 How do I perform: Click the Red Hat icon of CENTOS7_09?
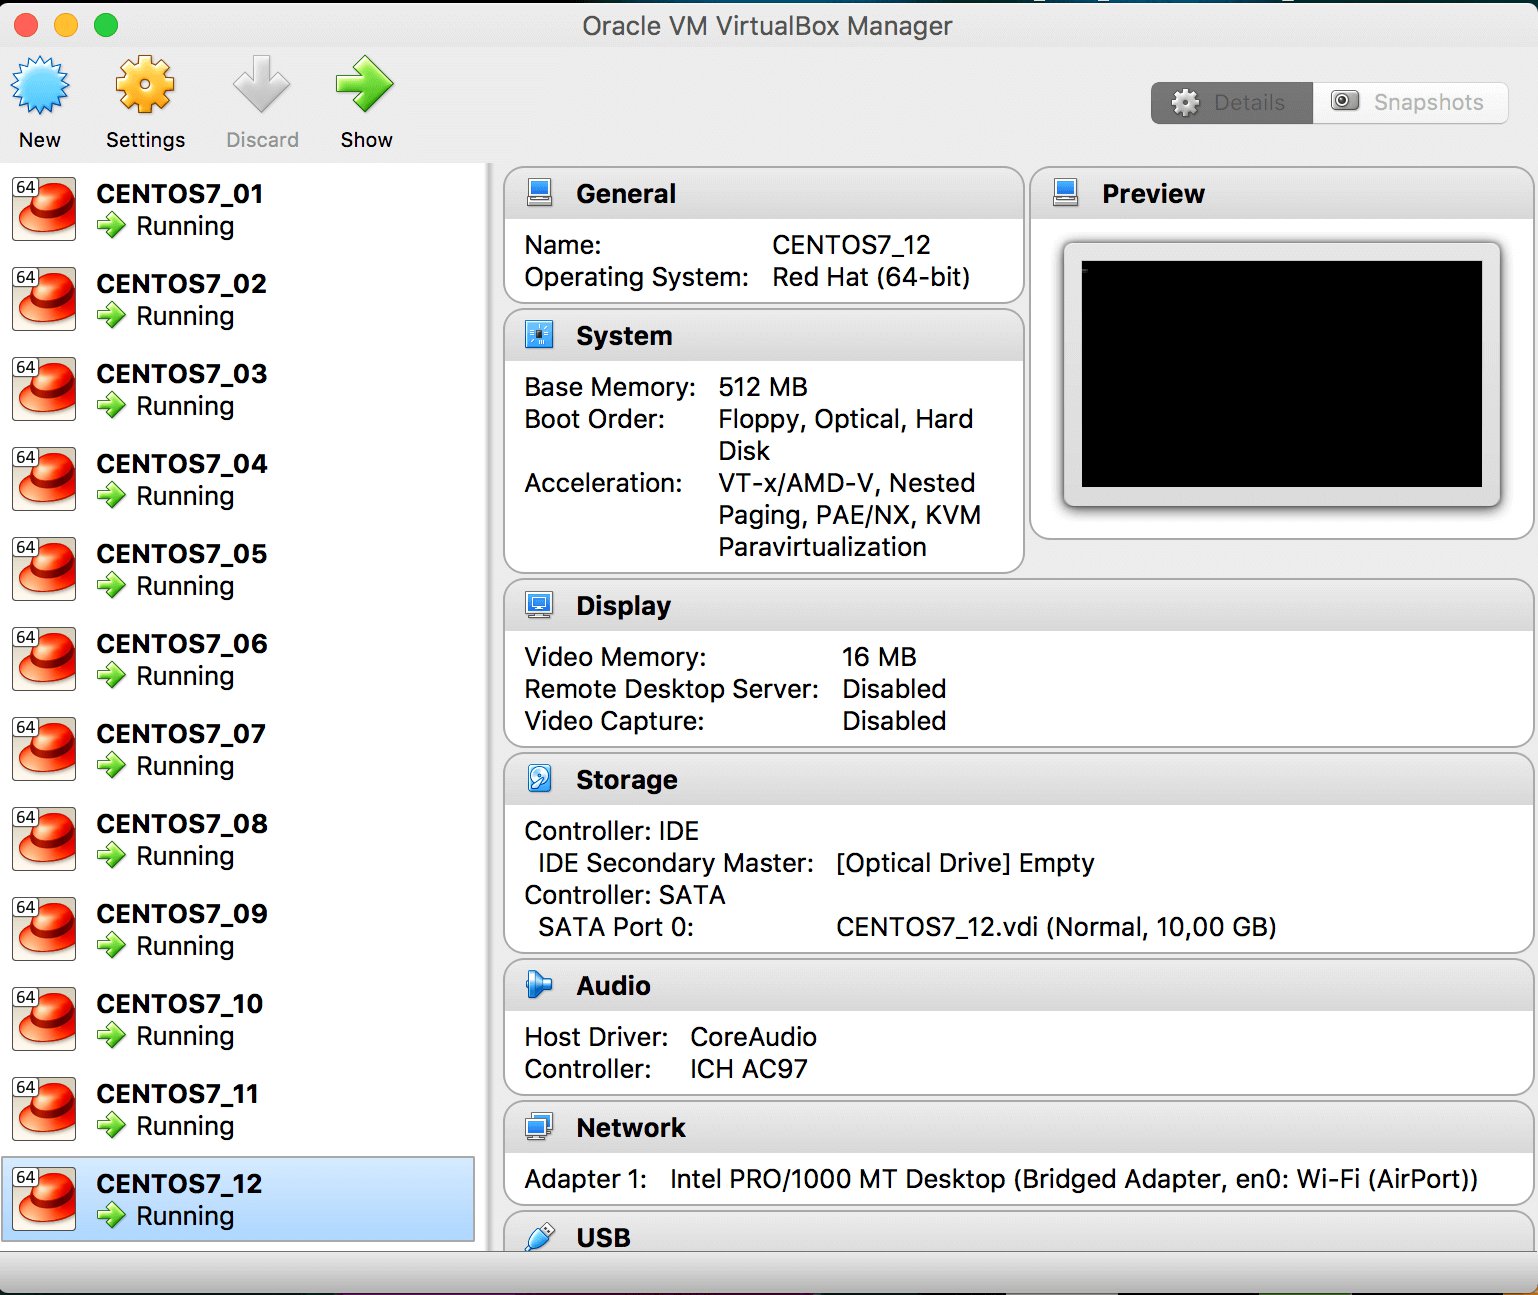coord(44,929)
